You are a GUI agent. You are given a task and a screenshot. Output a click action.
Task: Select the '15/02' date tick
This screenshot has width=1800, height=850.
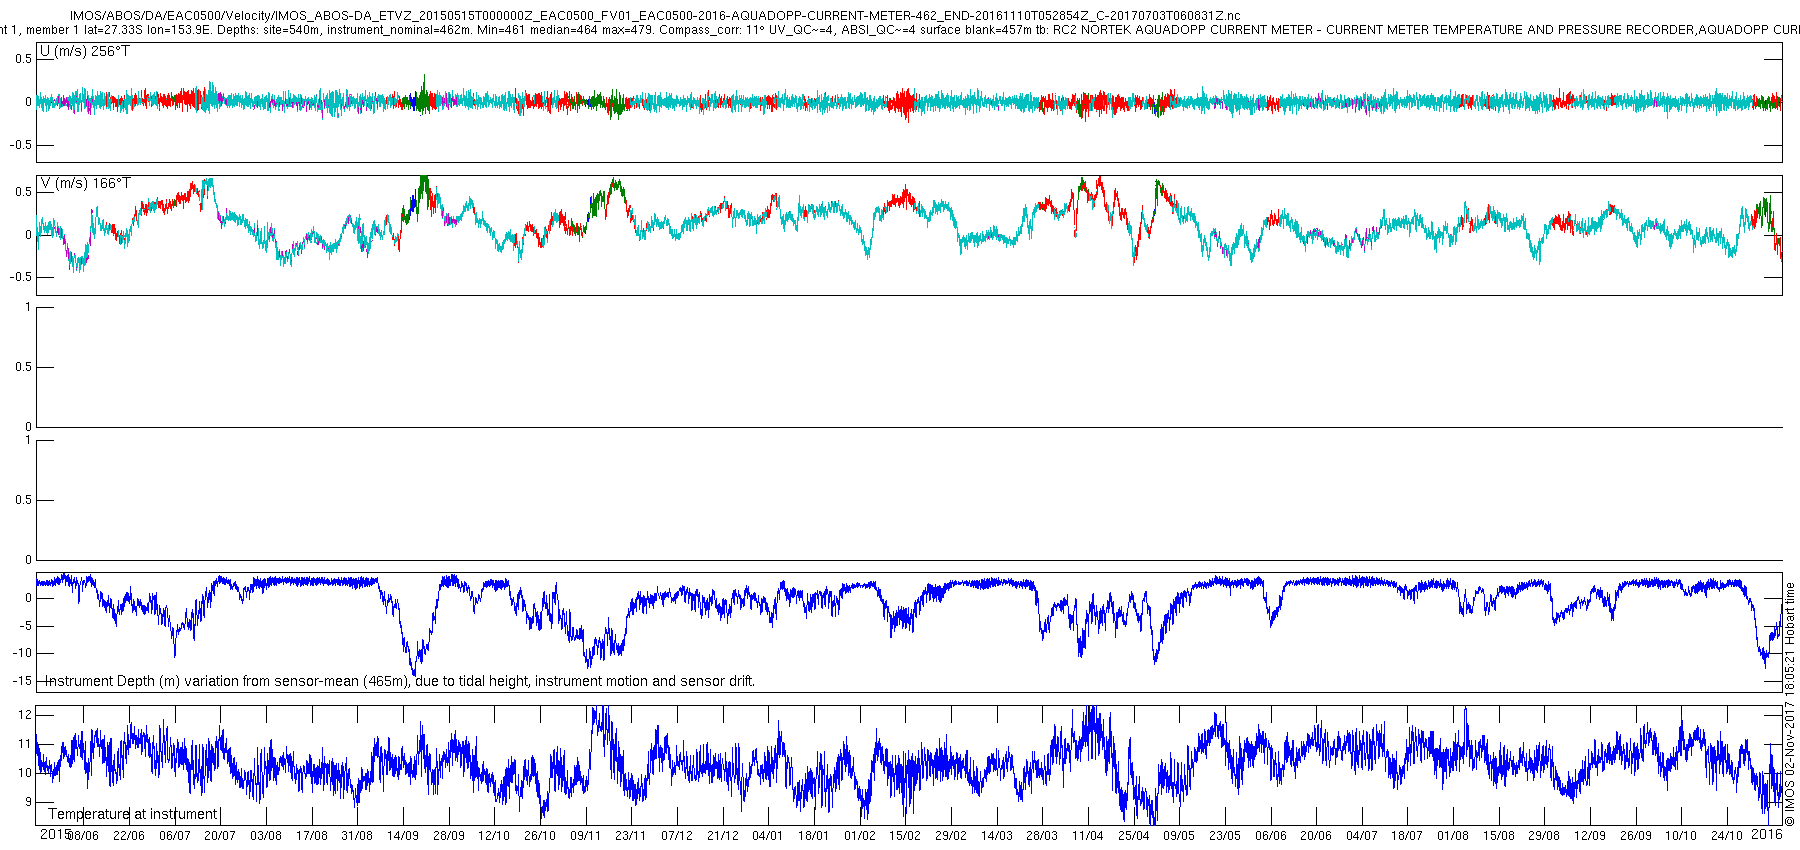pyautogui.click(x=905, y=836)
